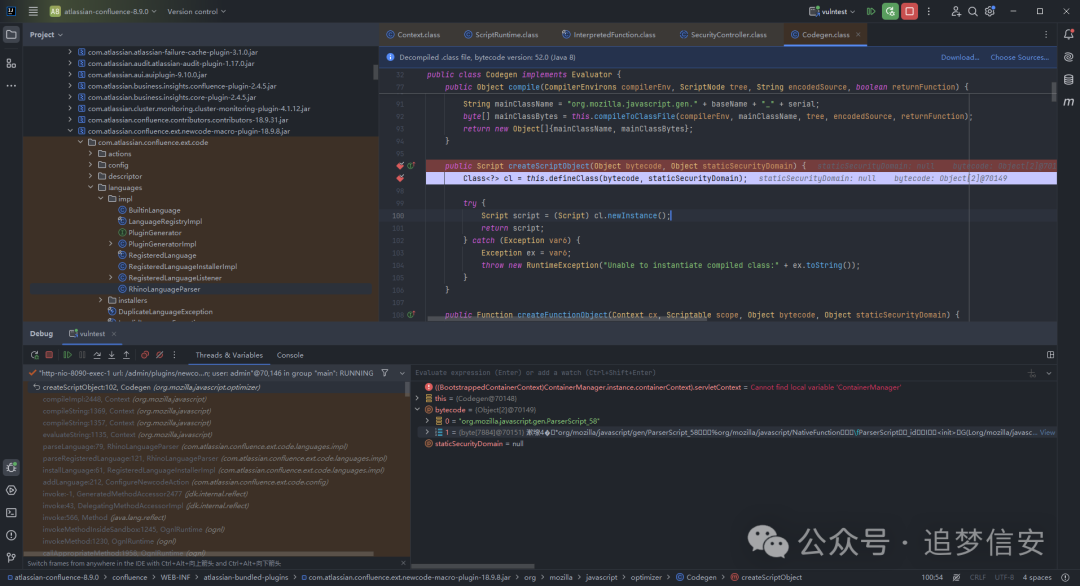This screenshot has width=1080, height=586.
Task: Open Search Everywhere magnifier icon
Action: pos(973,11)
